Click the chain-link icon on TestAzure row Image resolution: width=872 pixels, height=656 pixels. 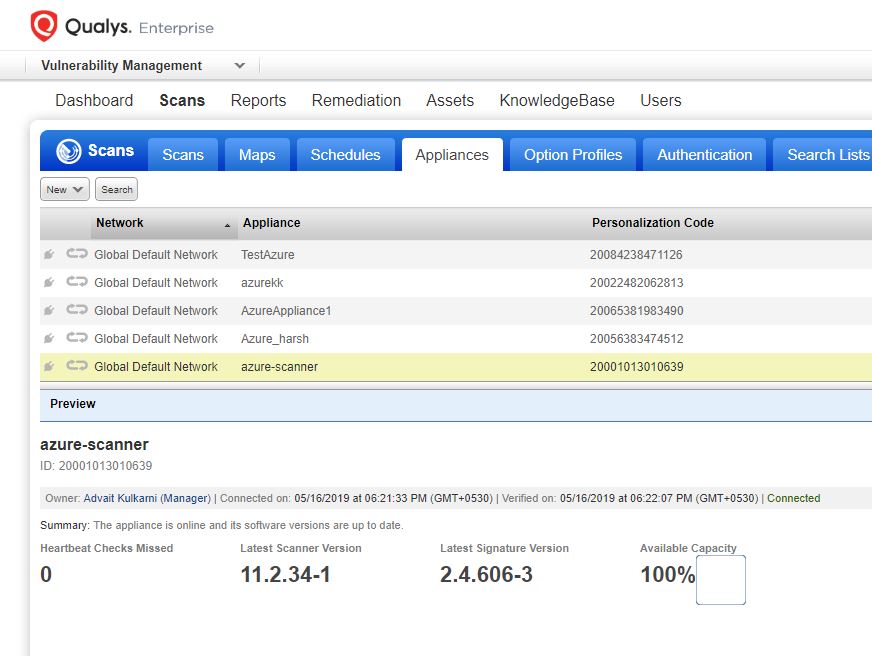coord(76,254)
